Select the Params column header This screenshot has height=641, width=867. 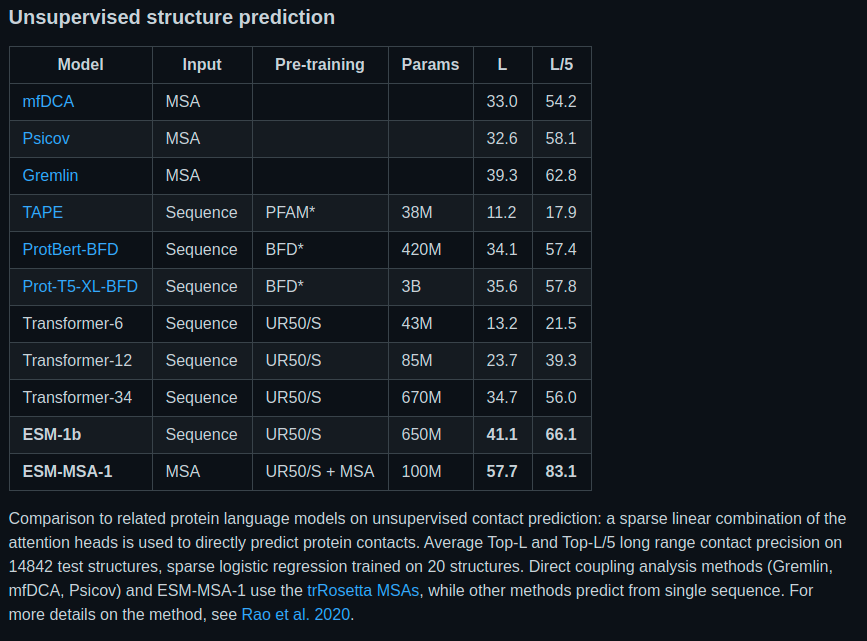[430, 65]
